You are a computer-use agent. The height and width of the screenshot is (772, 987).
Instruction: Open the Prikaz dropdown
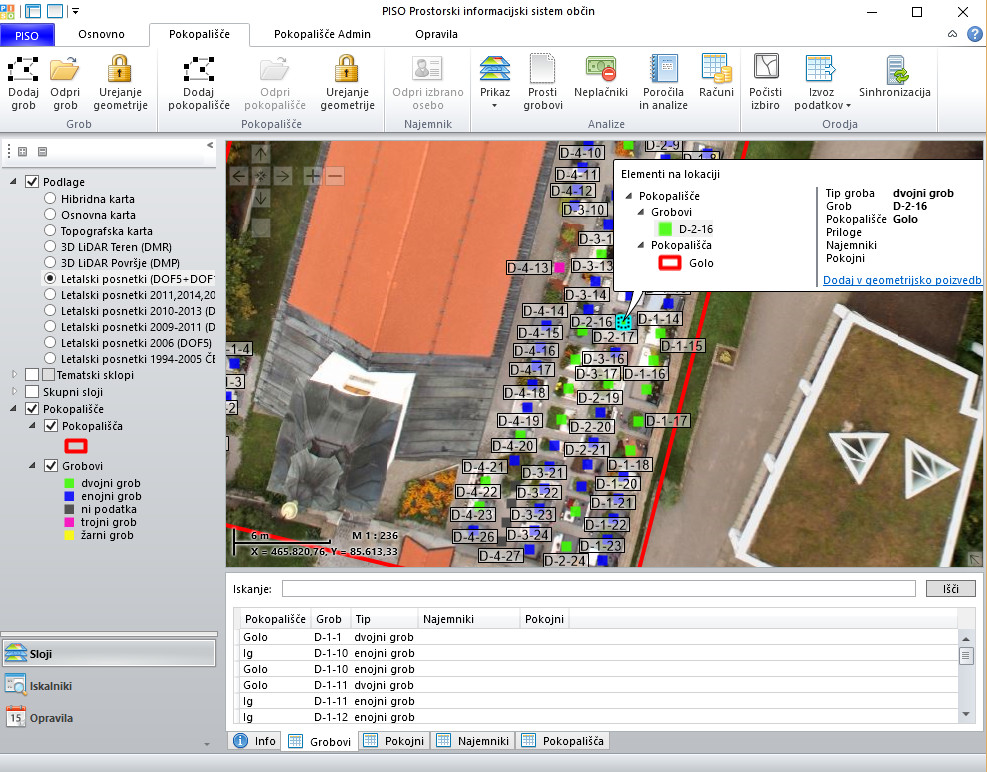[494, 82]
